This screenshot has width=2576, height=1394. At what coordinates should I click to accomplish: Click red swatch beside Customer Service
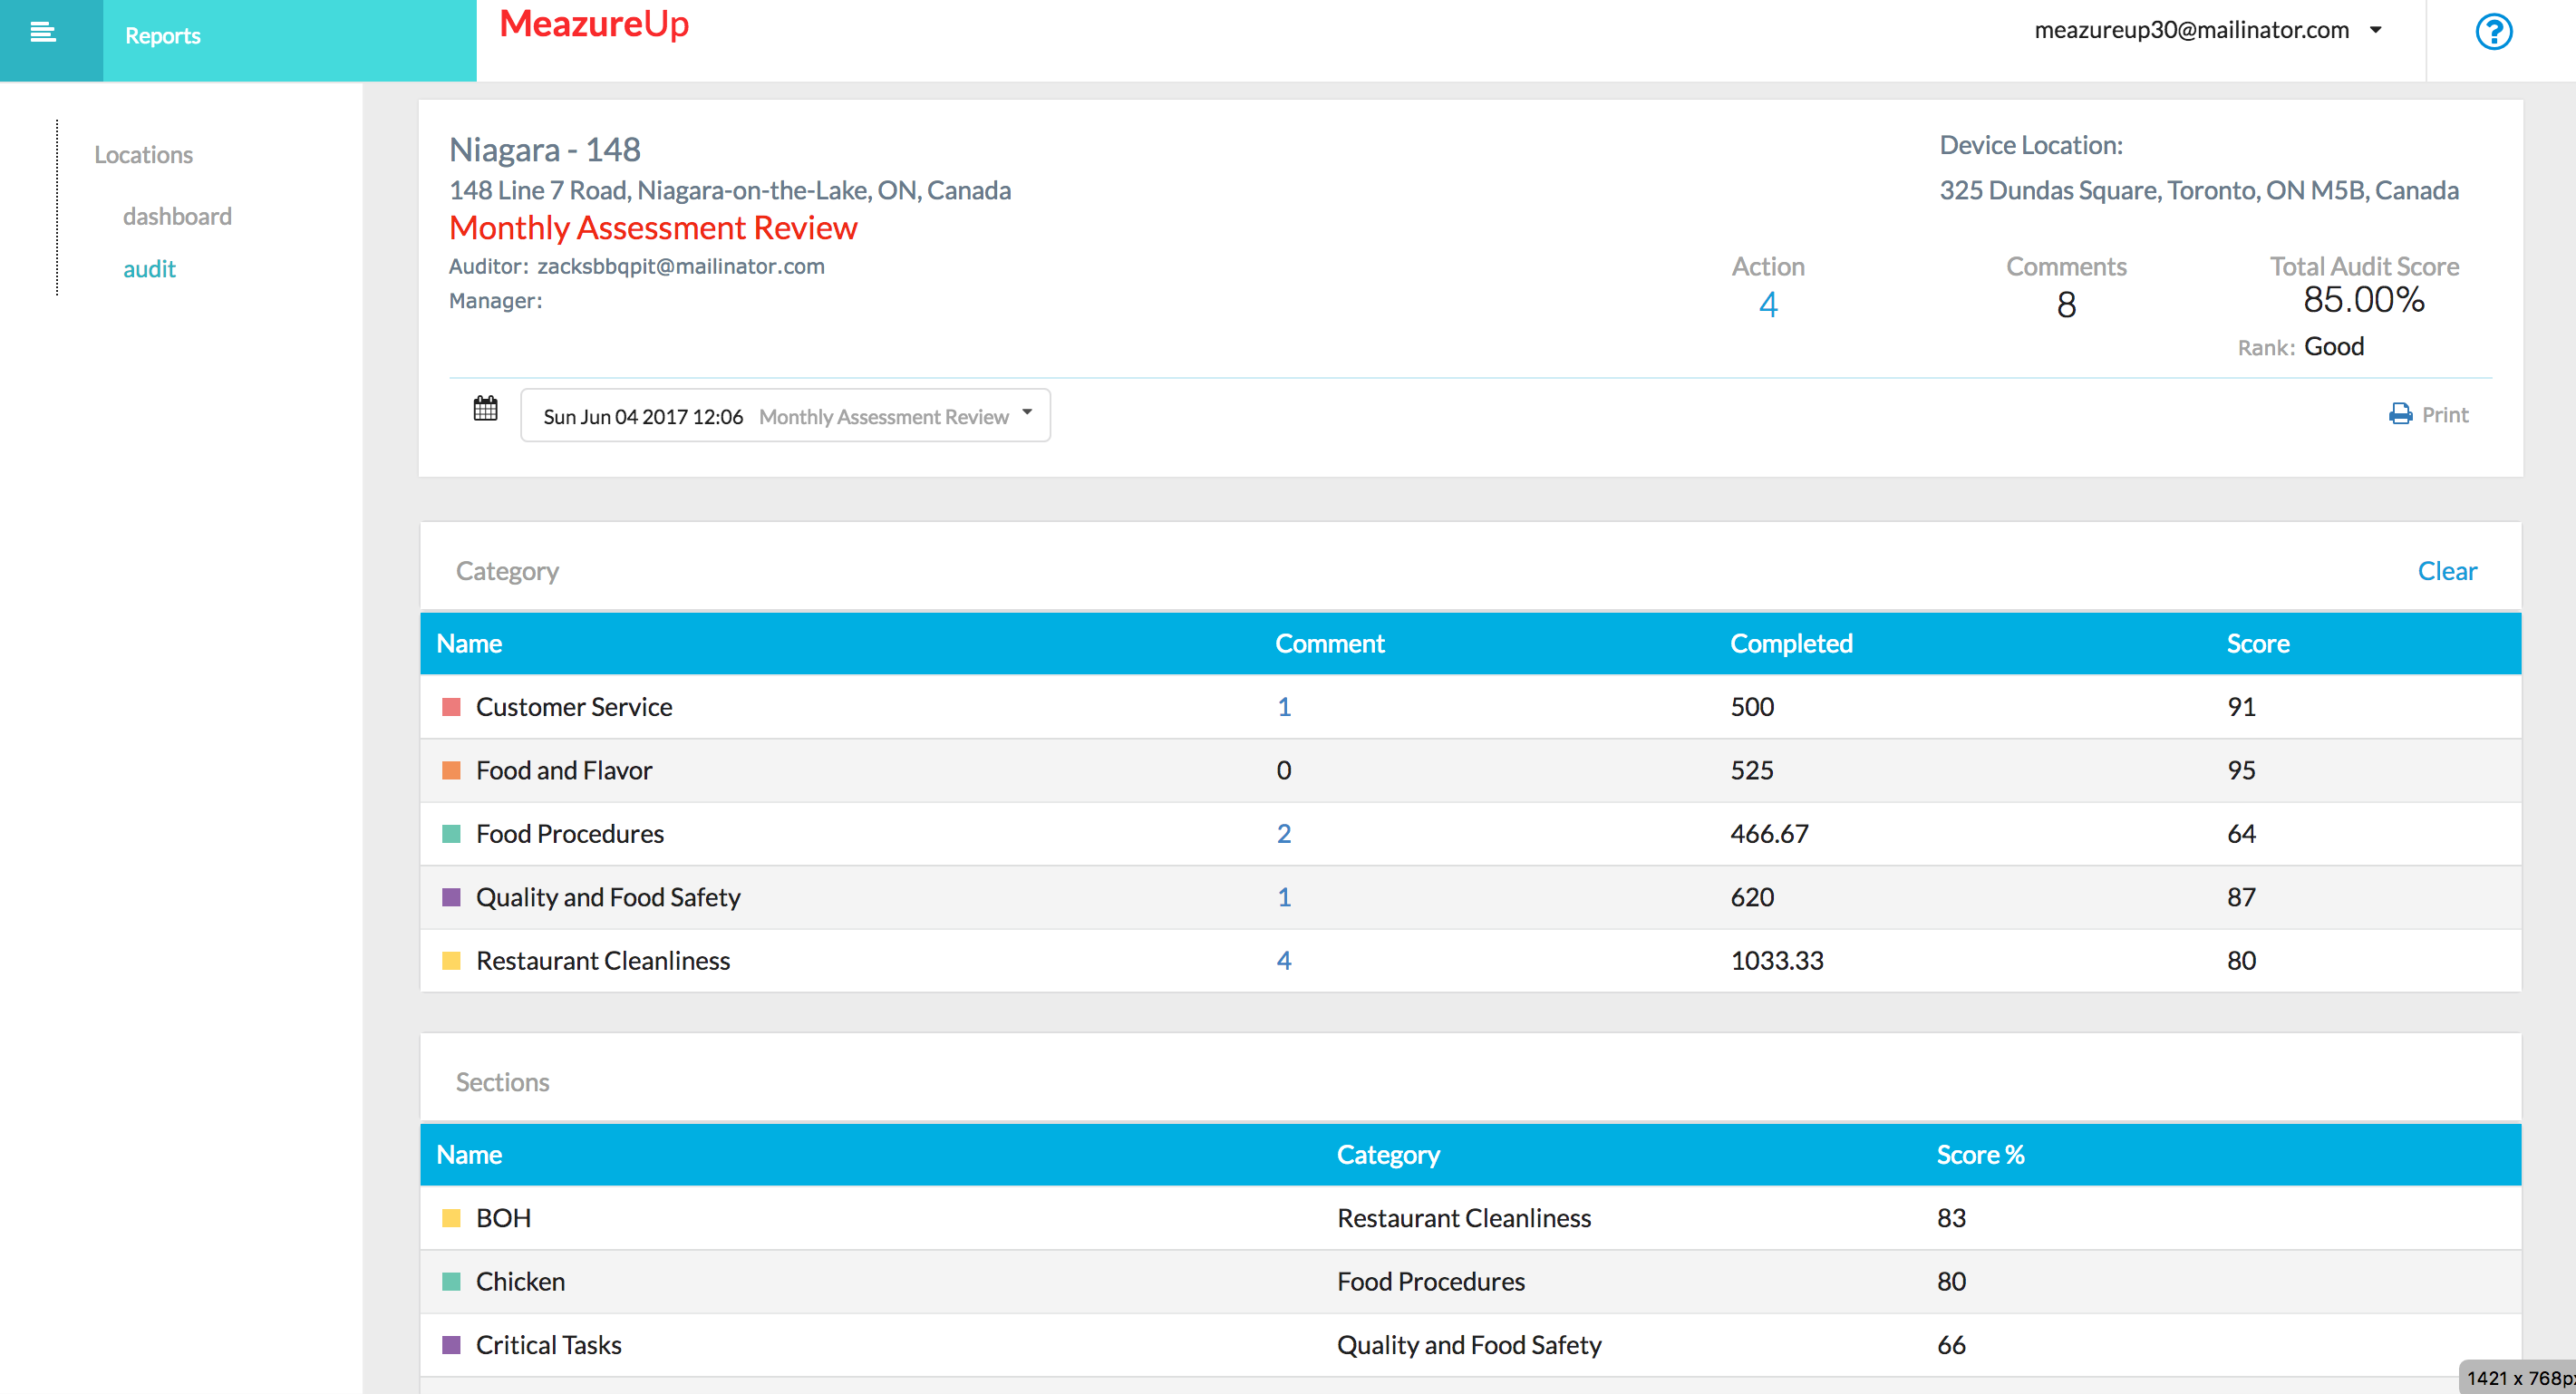452,708
